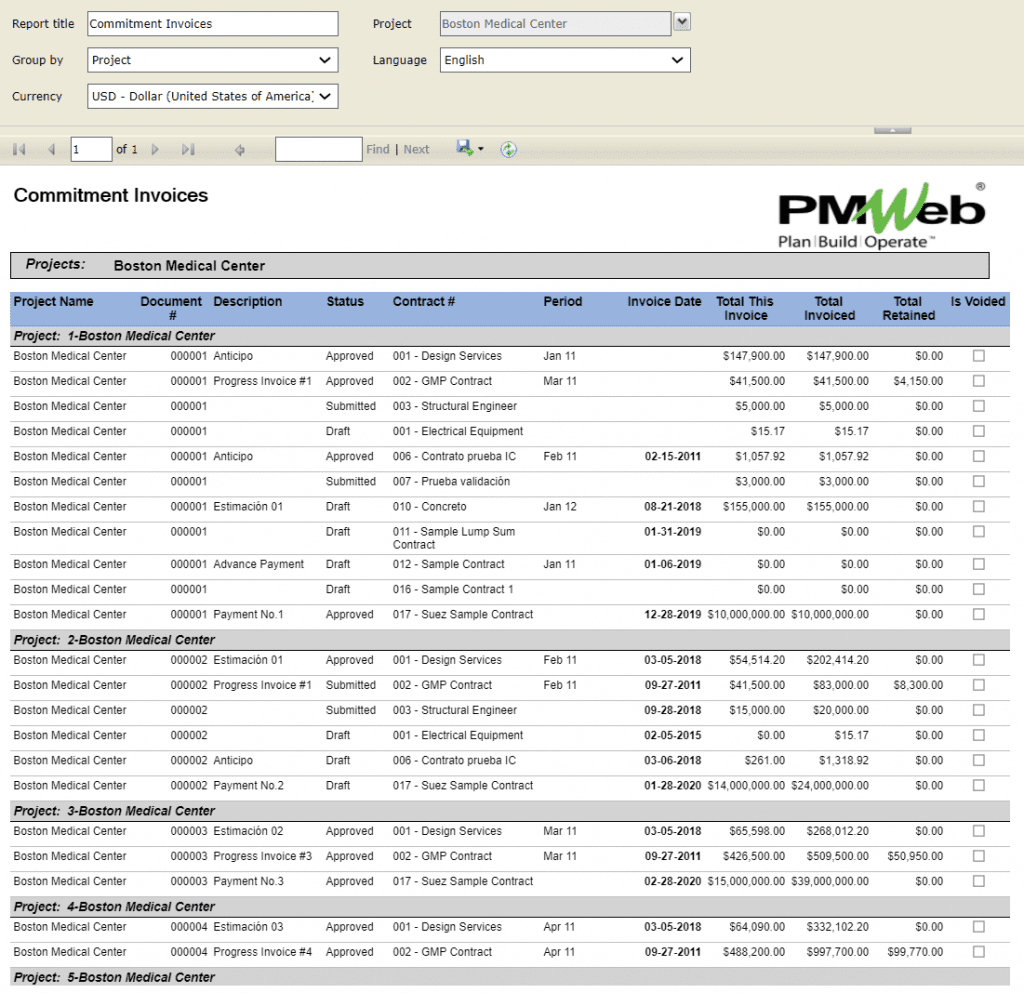The height and width of the screenshot is (993, 1024).
Task: Expand the Project selector arrow
Action: point(682,22)
